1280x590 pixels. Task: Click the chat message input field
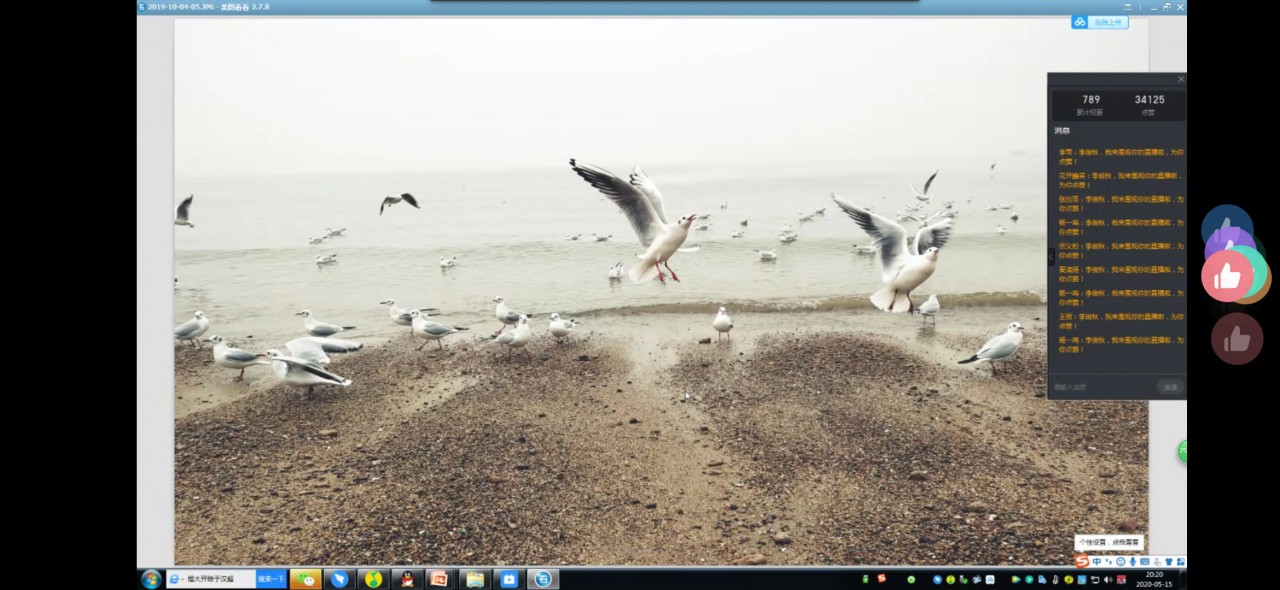[1100, 387]
